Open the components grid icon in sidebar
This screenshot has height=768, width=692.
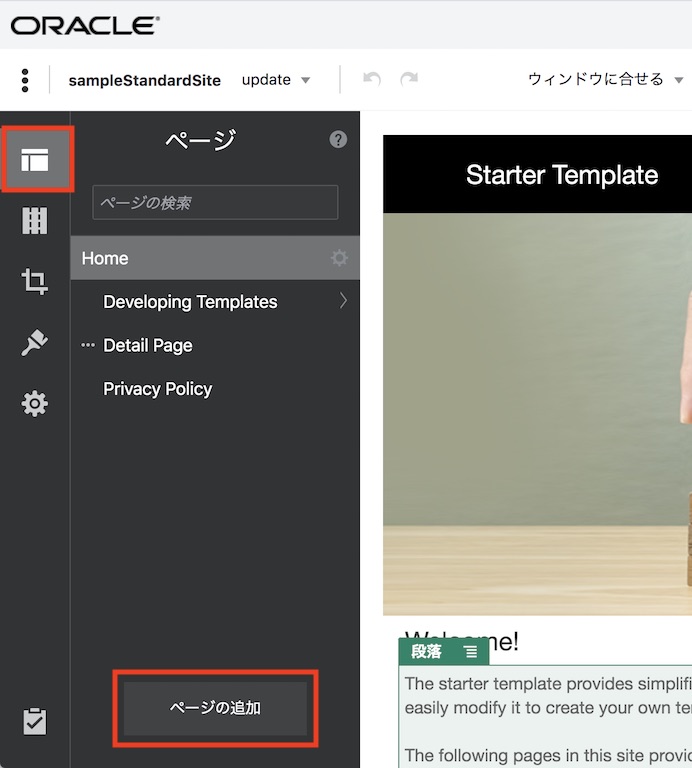coord(35,221)
